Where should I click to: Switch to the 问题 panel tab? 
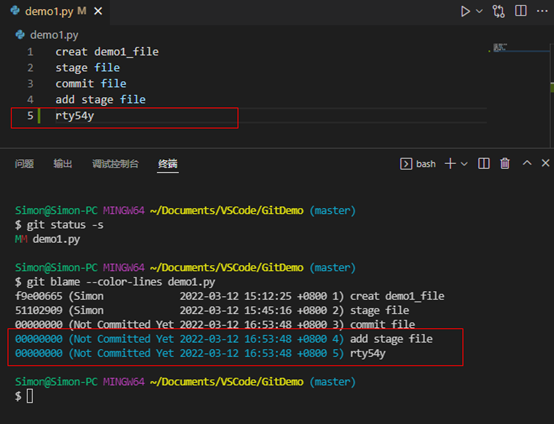(24, 164)
